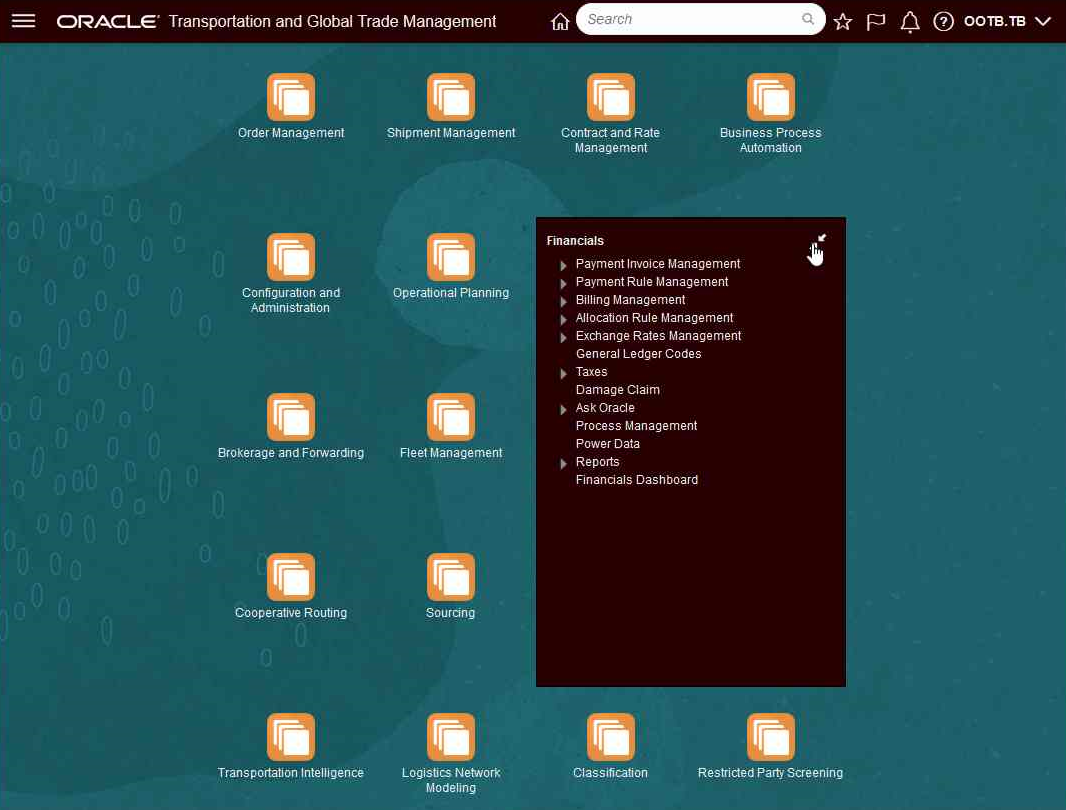Select Payment Invoice Management label
1066x810 pixels.
pos(657,264)
